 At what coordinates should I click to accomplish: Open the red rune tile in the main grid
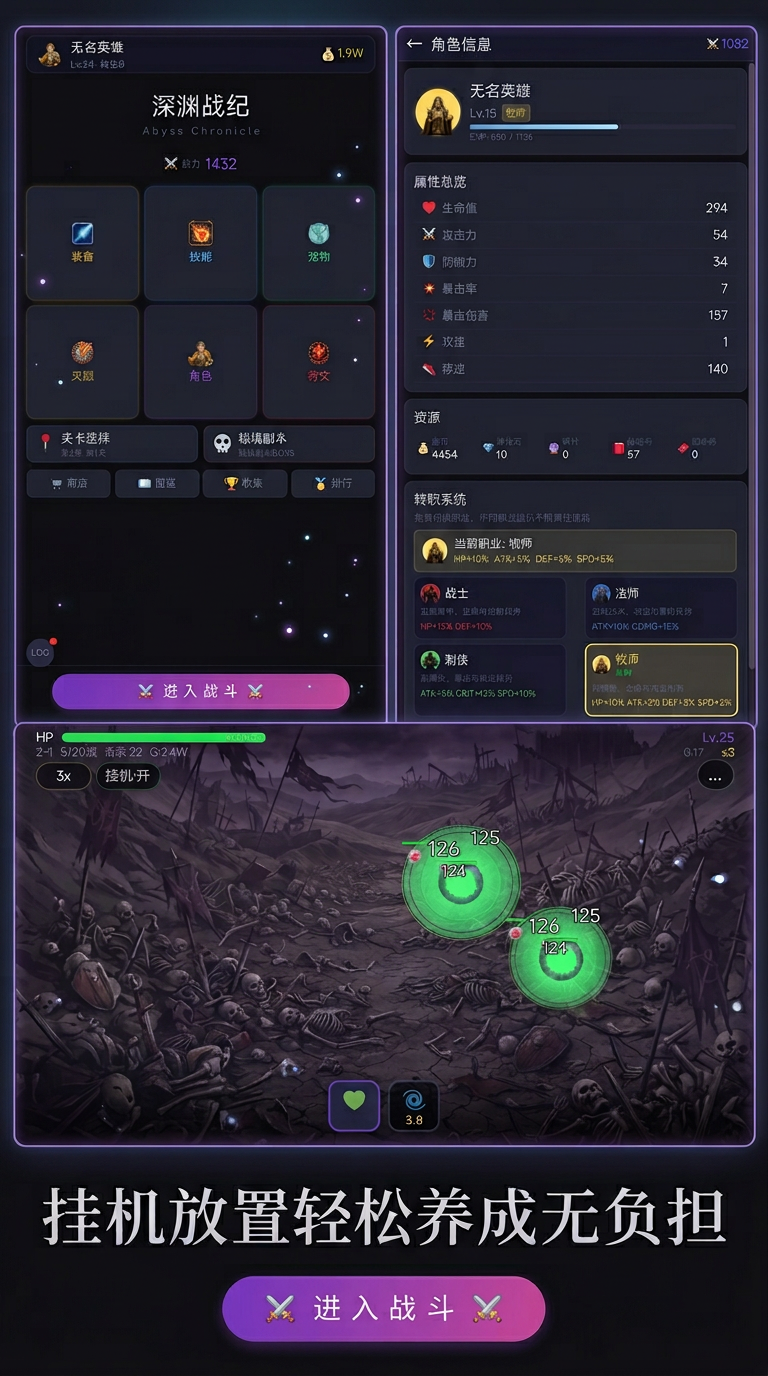tap(319, 362)
